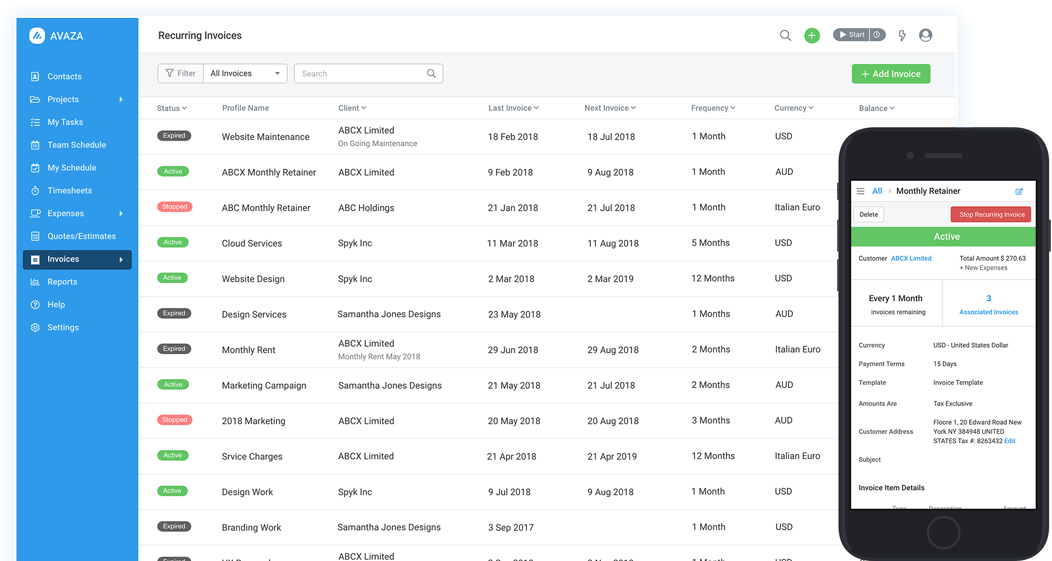This screenshot has width=1052, height=561.
Task: Open the Cloud Services profile
Action: pyautogui.click(x=252, y=244)
